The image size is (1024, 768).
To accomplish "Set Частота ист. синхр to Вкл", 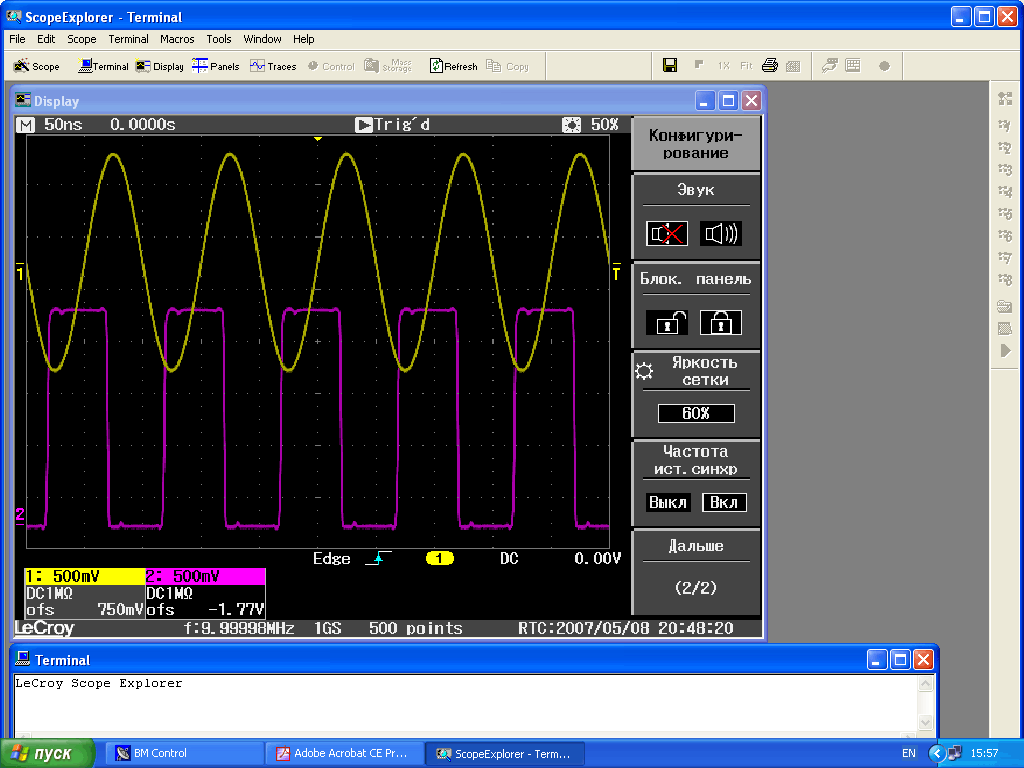I will 723,502.
